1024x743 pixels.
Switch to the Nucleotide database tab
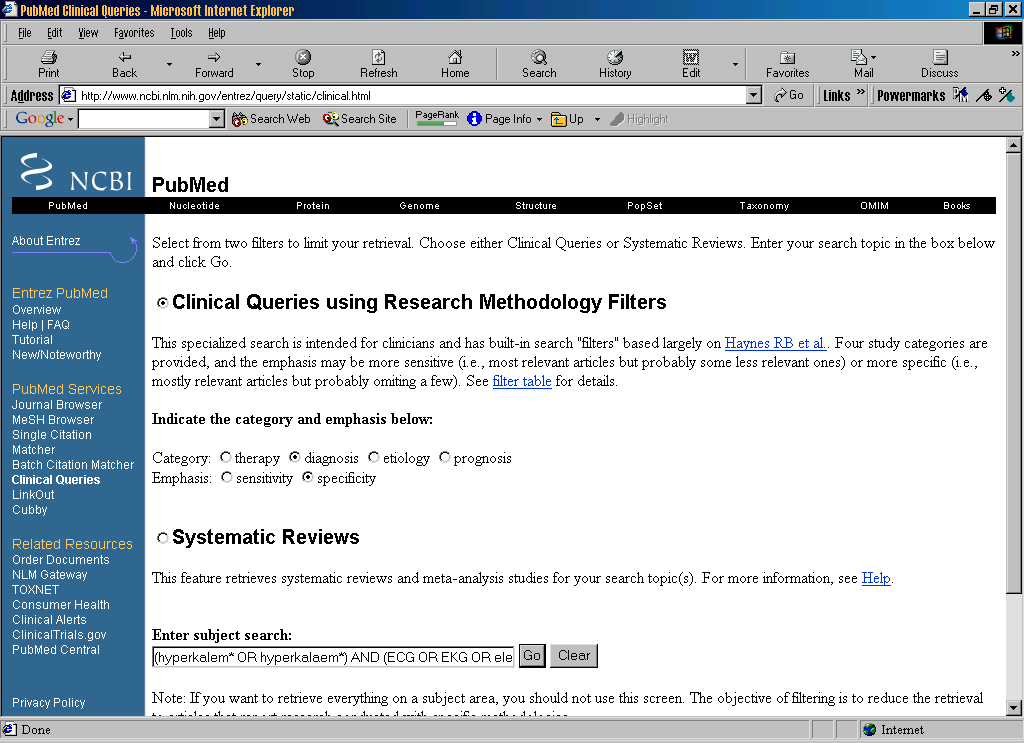(x=195, y=206)
